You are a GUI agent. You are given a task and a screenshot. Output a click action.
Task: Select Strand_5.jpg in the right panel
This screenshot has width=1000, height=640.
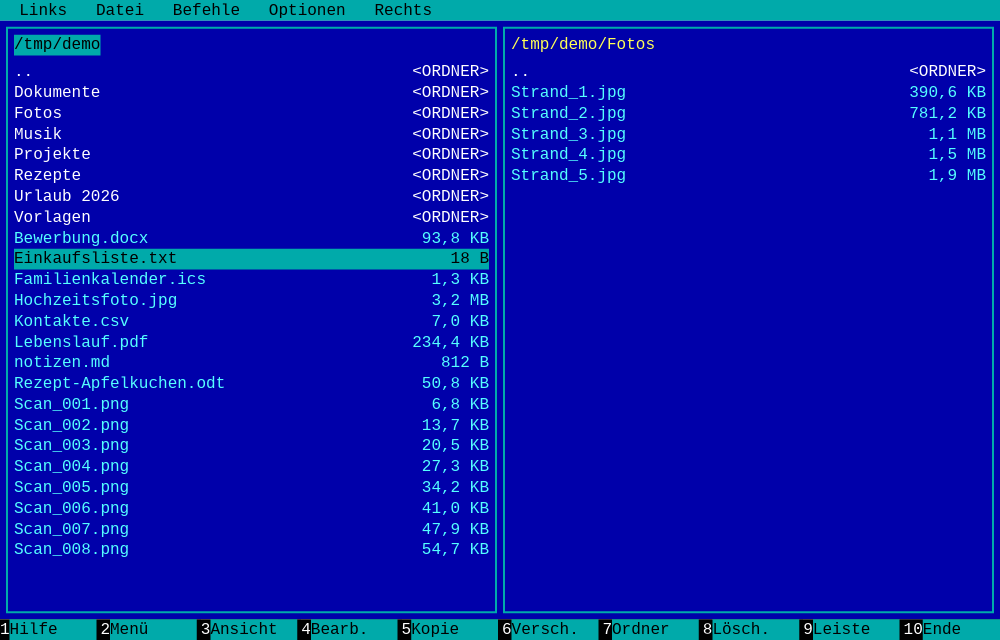click(748, 175)
